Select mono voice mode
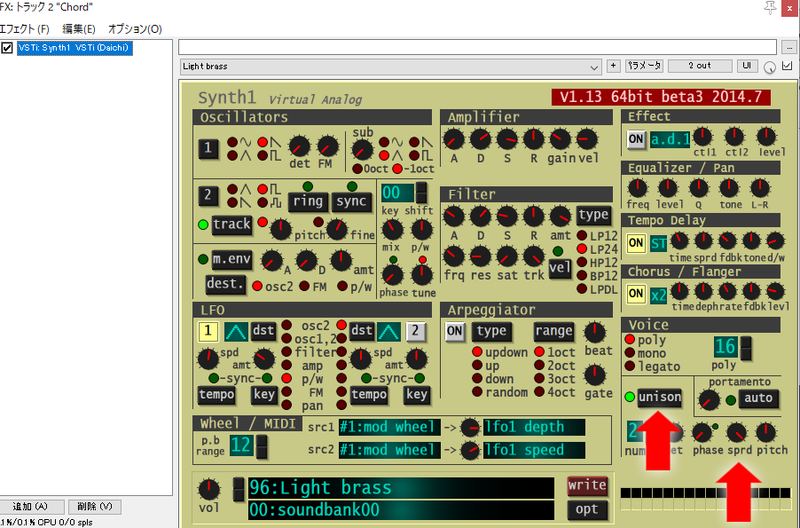The height and width of the screenshot is (528, 800). coord(630,353)
